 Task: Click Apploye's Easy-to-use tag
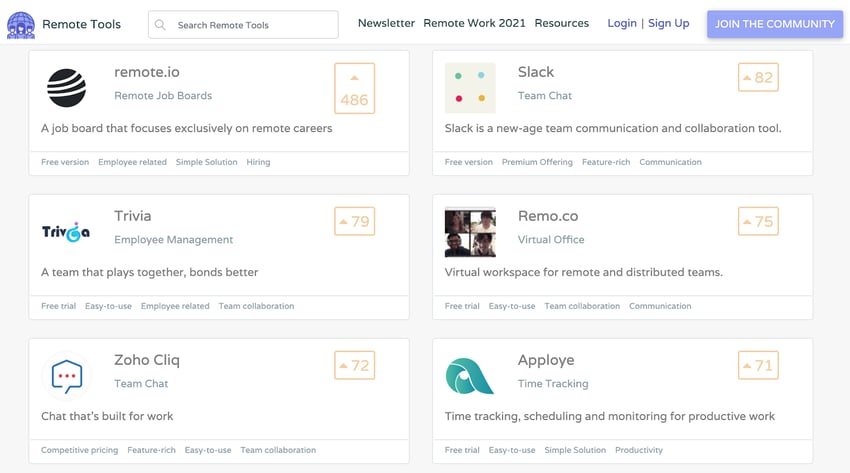point(512,450)
